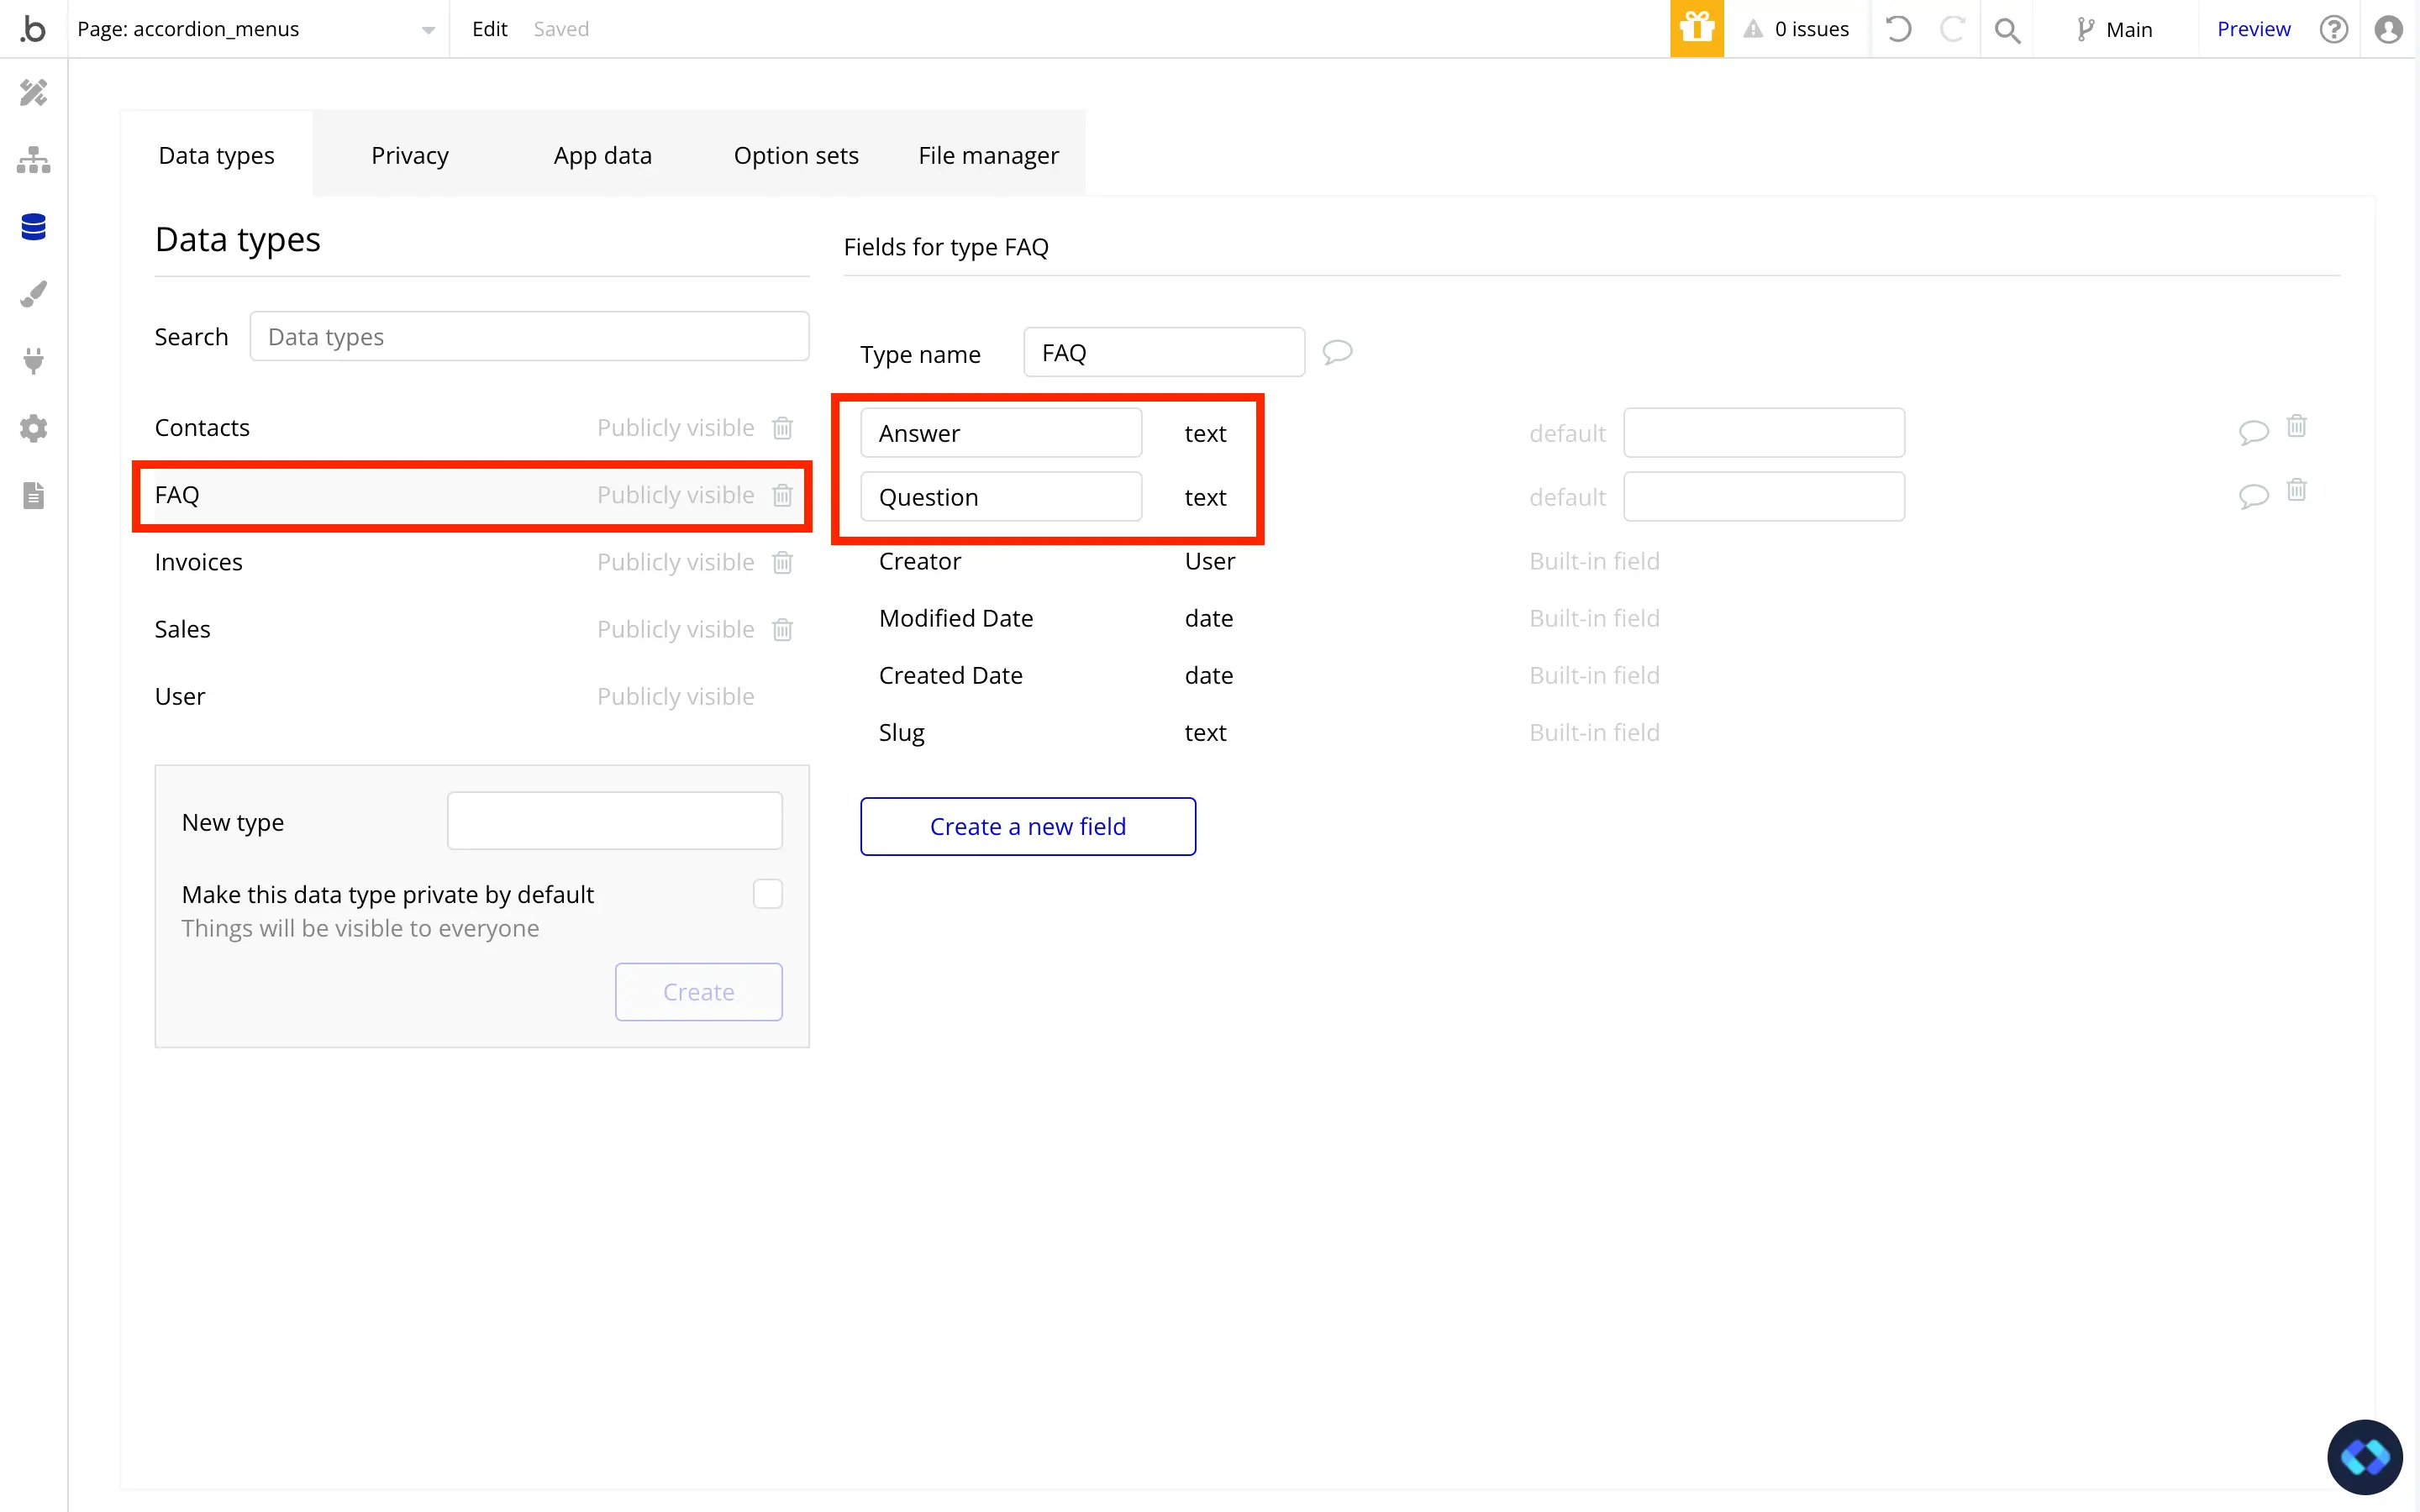This screenshot has width=2420, height=1512.
Task: Click the 'Create a new field' button
Action: [1027, 826]
